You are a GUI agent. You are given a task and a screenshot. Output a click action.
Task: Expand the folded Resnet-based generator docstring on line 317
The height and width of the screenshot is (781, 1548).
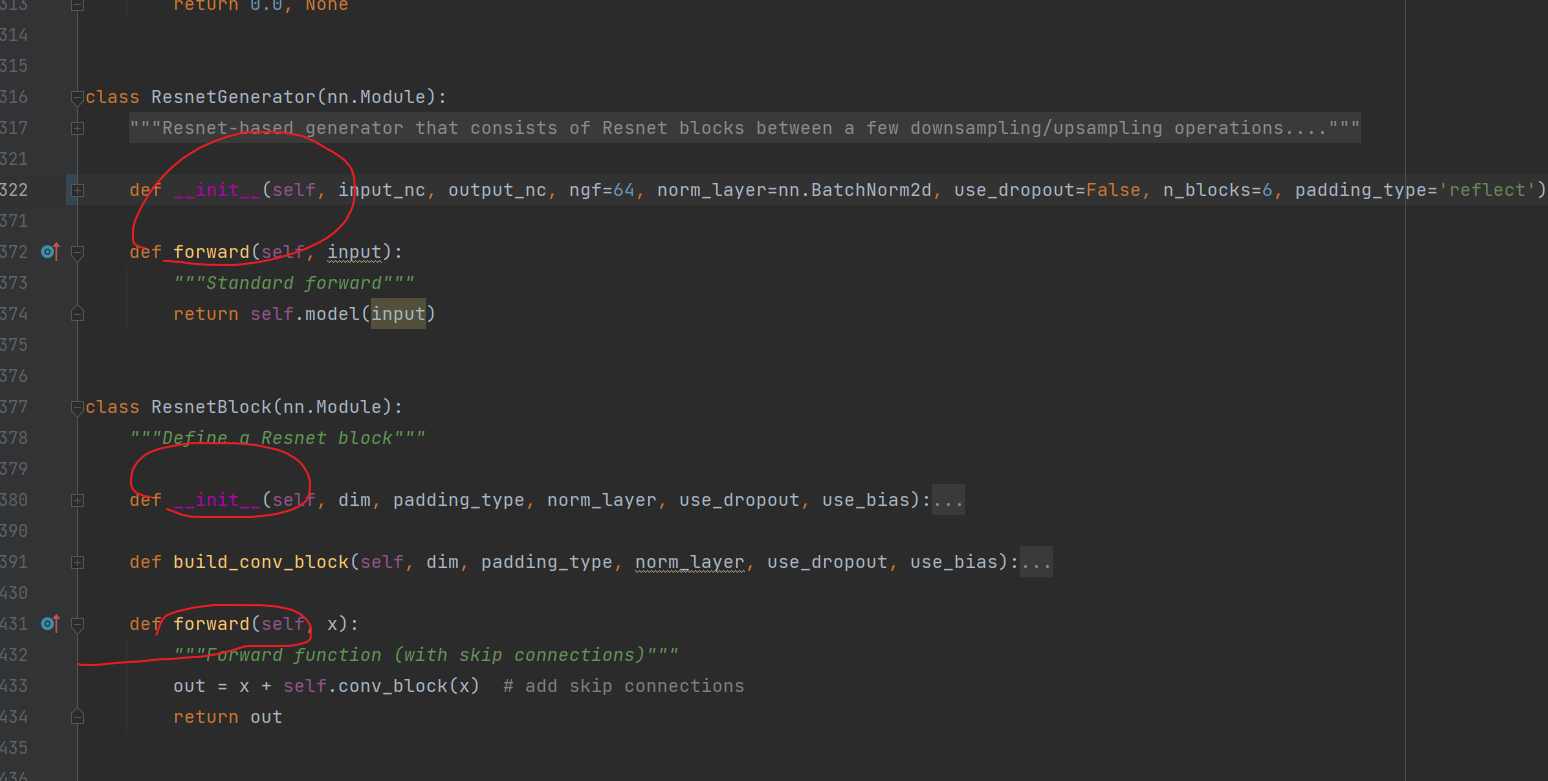[x=77, y=128]
